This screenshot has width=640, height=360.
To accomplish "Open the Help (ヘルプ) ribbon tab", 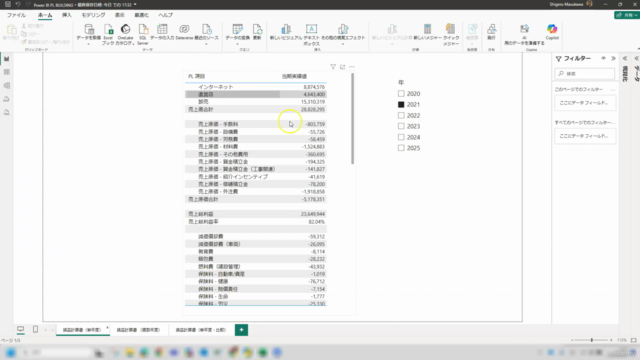I will click(x=165, y=15).
